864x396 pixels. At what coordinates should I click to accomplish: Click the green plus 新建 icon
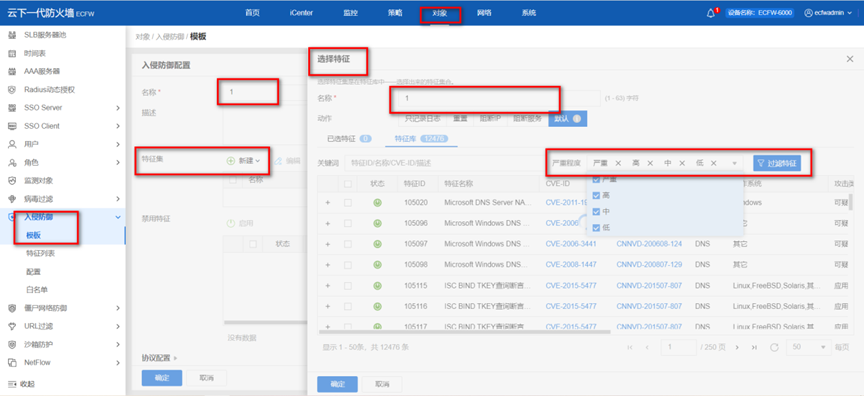click(x=231, y=160)
